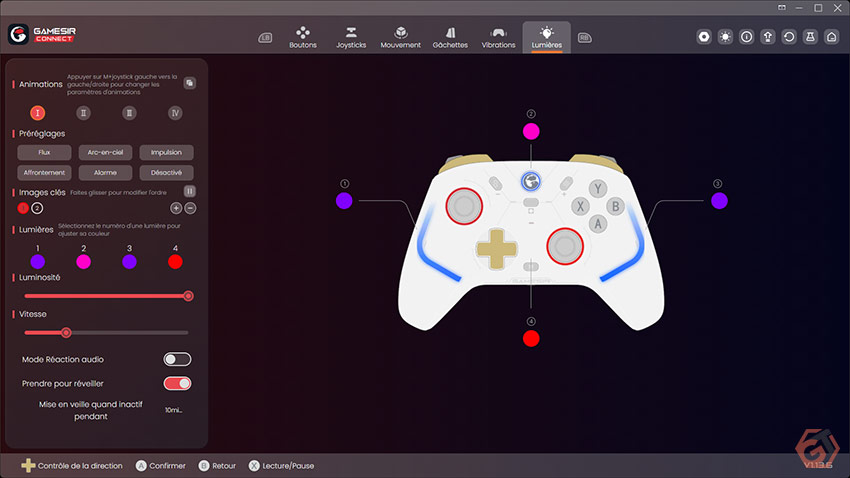
Task: Apply the Arc-en-ciel preset
Action: [105, 152]
